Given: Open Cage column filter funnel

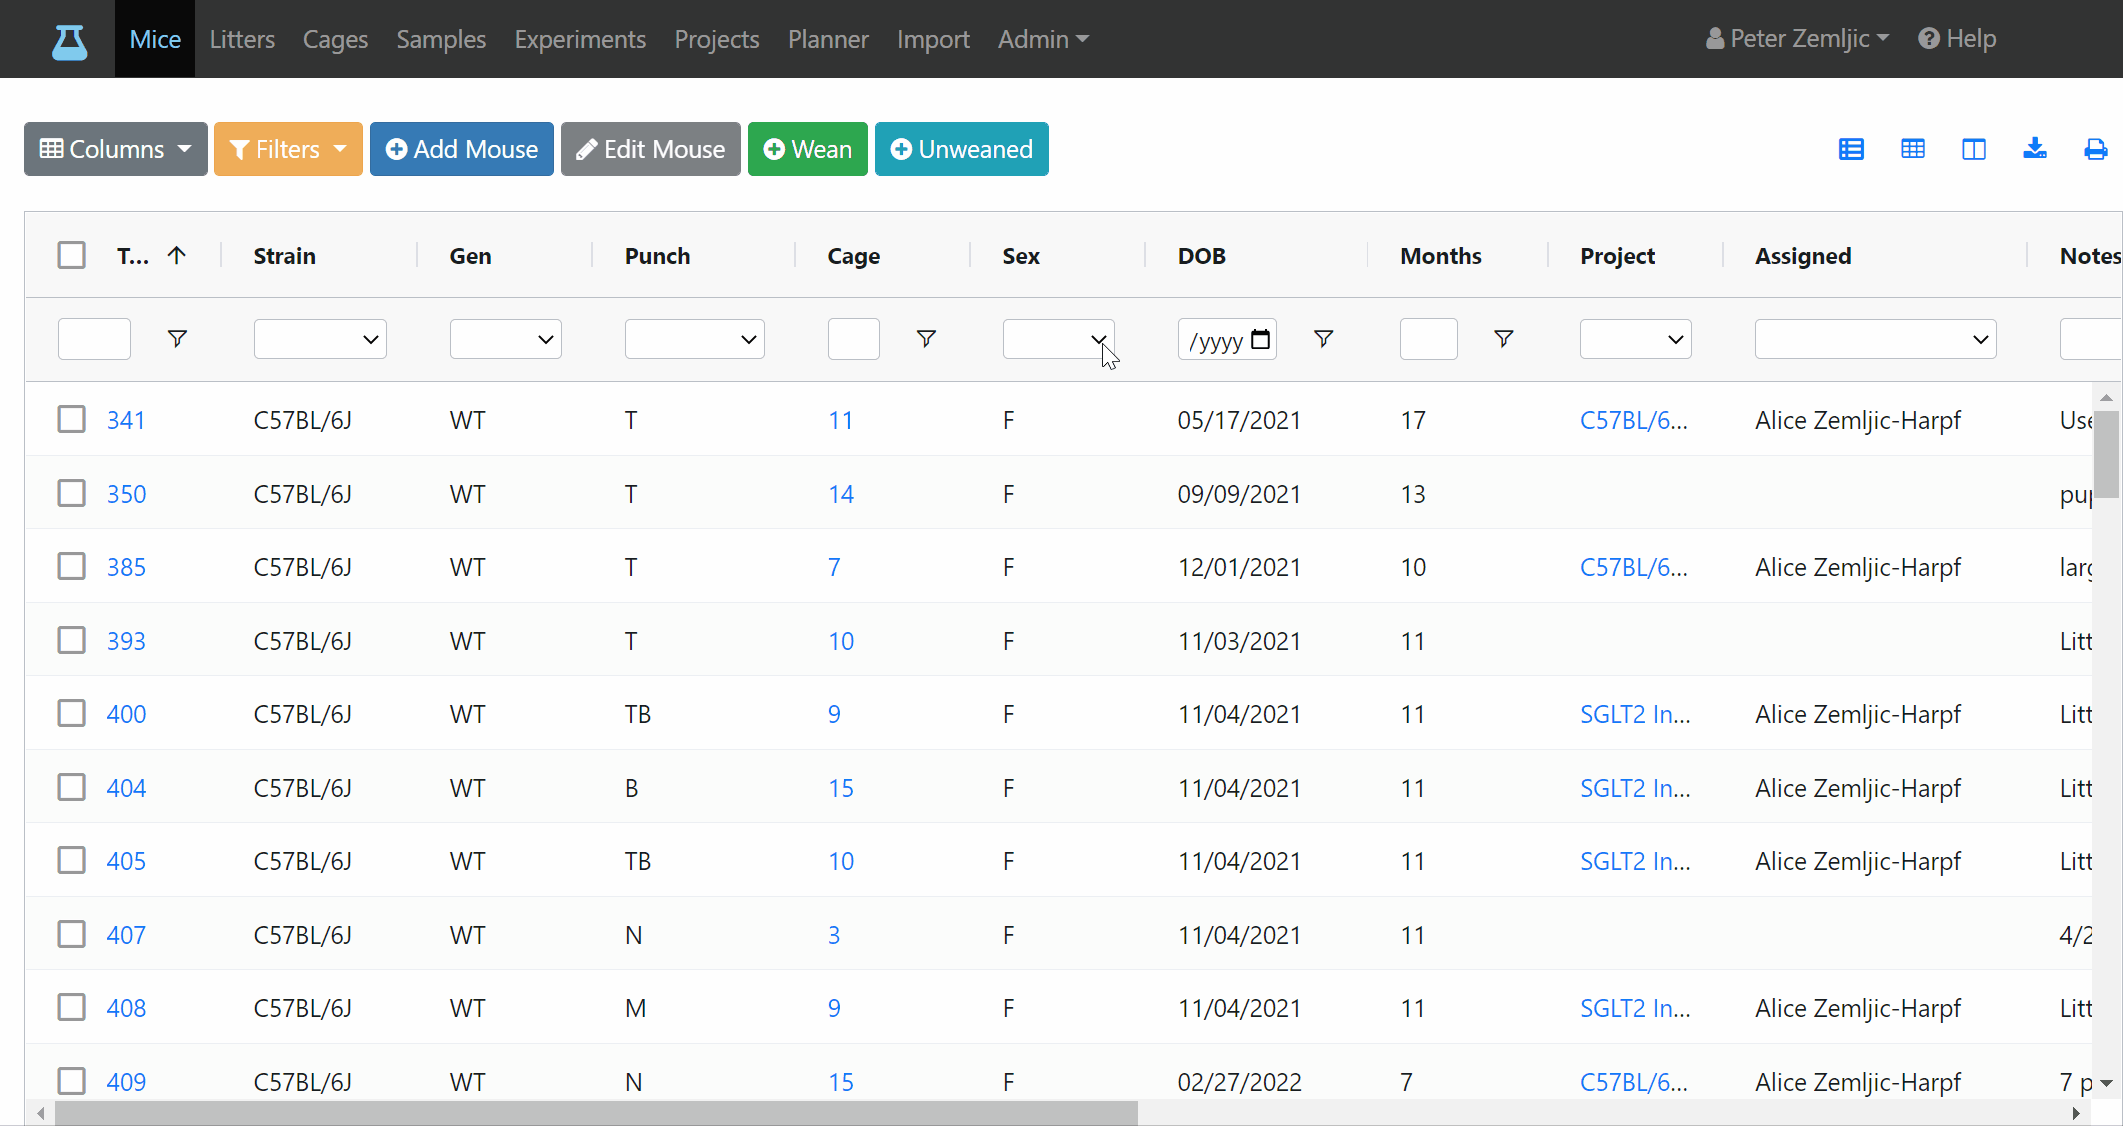Looking at the screenshot, I should coord(926,339).
